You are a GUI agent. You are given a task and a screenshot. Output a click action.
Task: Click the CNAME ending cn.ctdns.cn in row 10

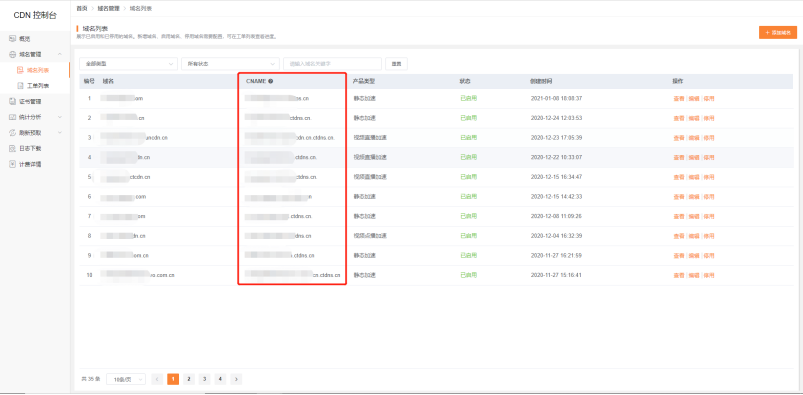tap(293, 275)
